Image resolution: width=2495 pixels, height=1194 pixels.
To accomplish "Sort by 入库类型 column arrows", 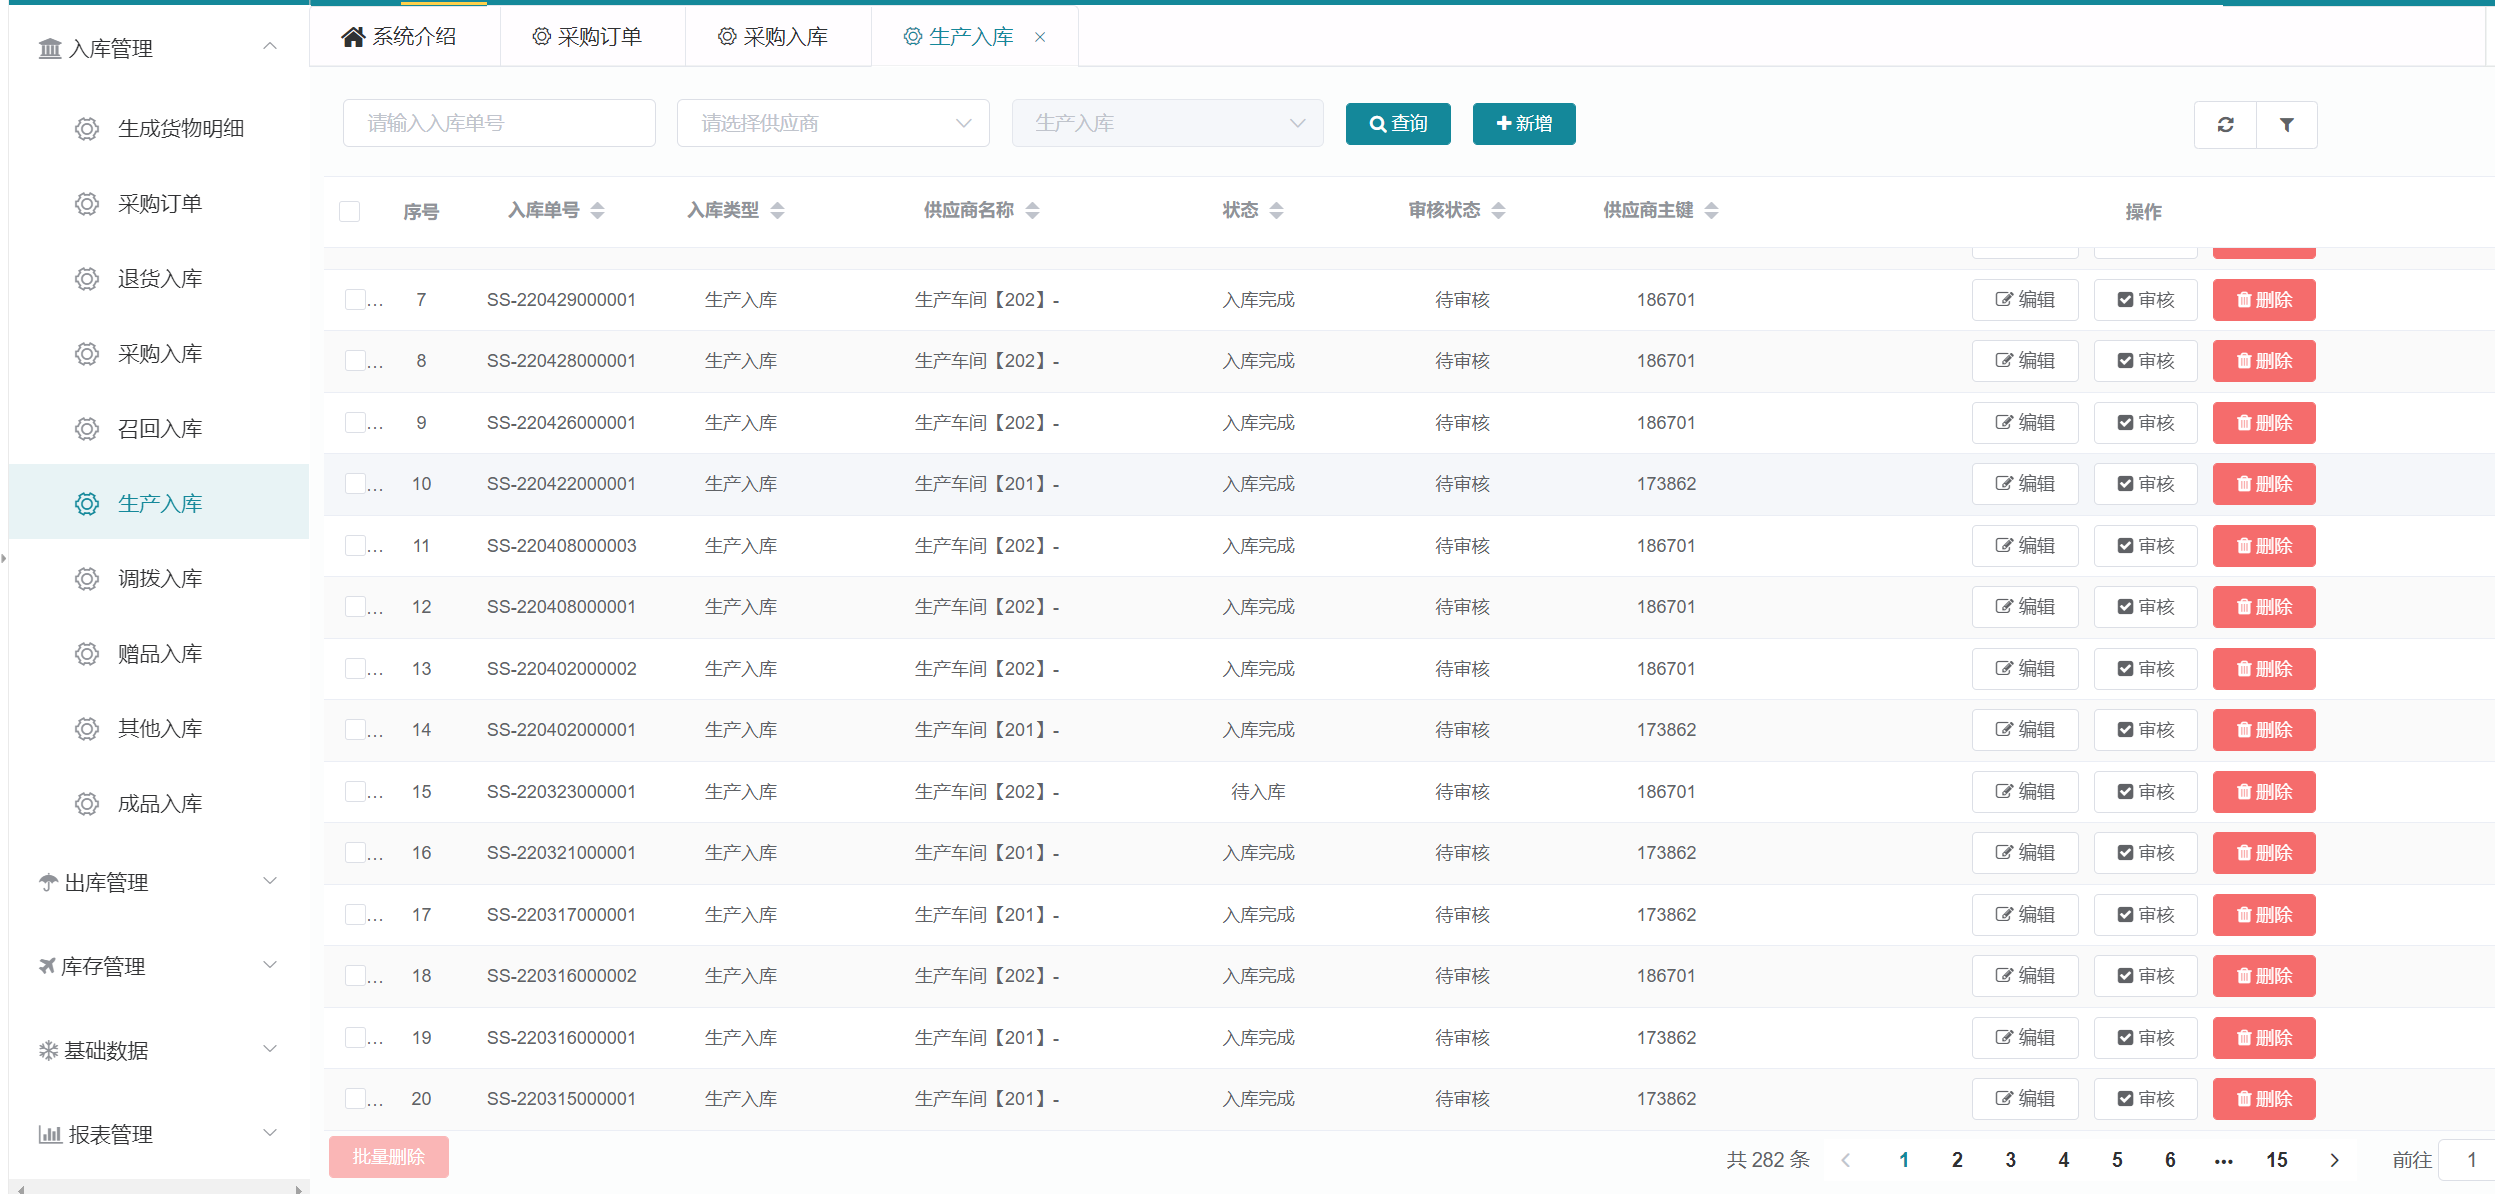I will point(778,210).
